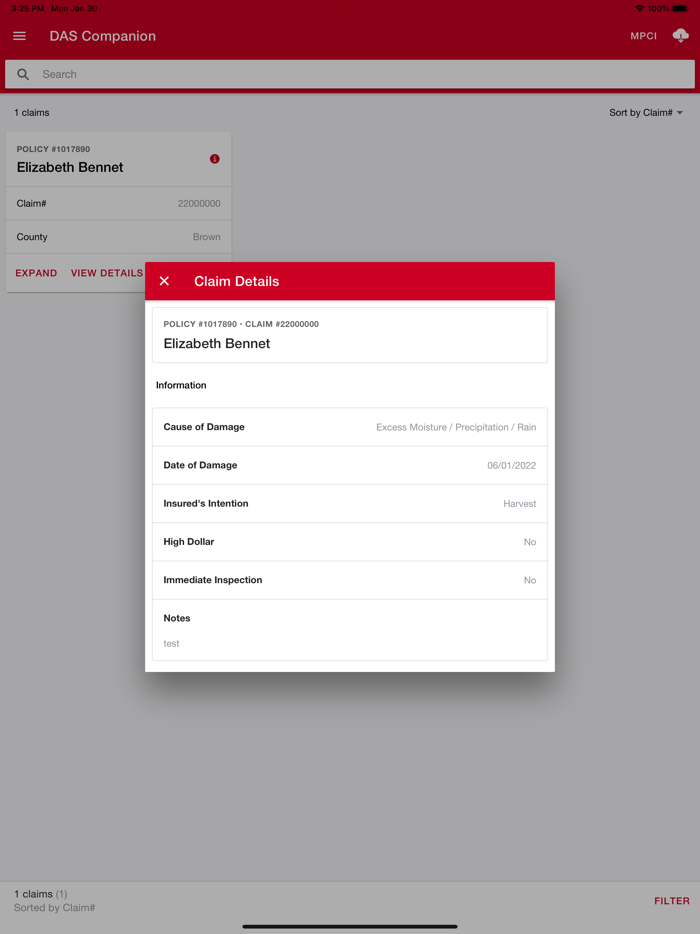Tap VIEW DETAILS on the claim card
This screenshot has height=934, width=700.
(107, 273)
